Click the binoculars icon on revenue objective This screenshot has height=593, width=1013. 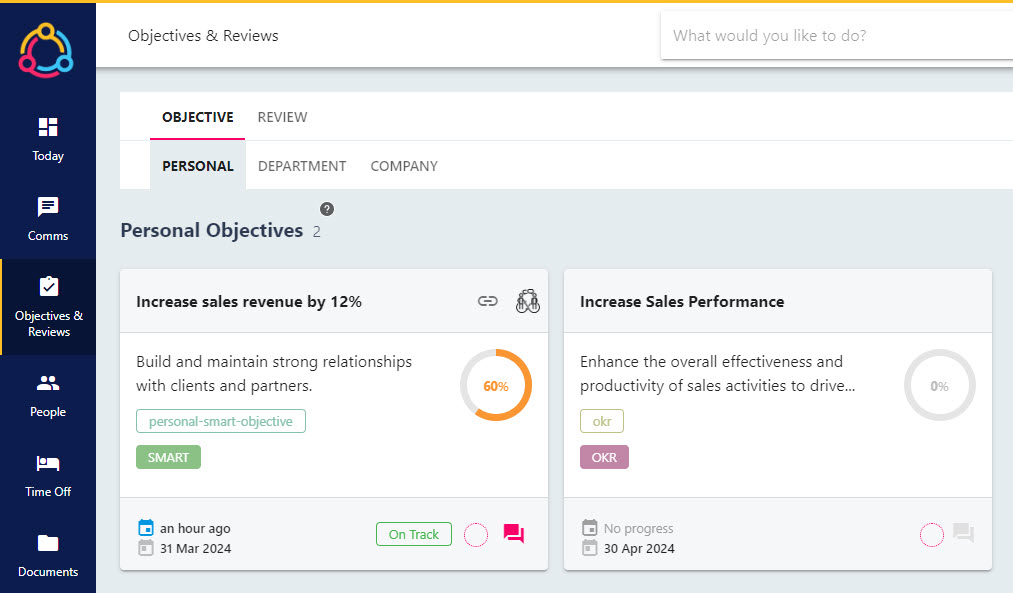[x=528, y=301]
